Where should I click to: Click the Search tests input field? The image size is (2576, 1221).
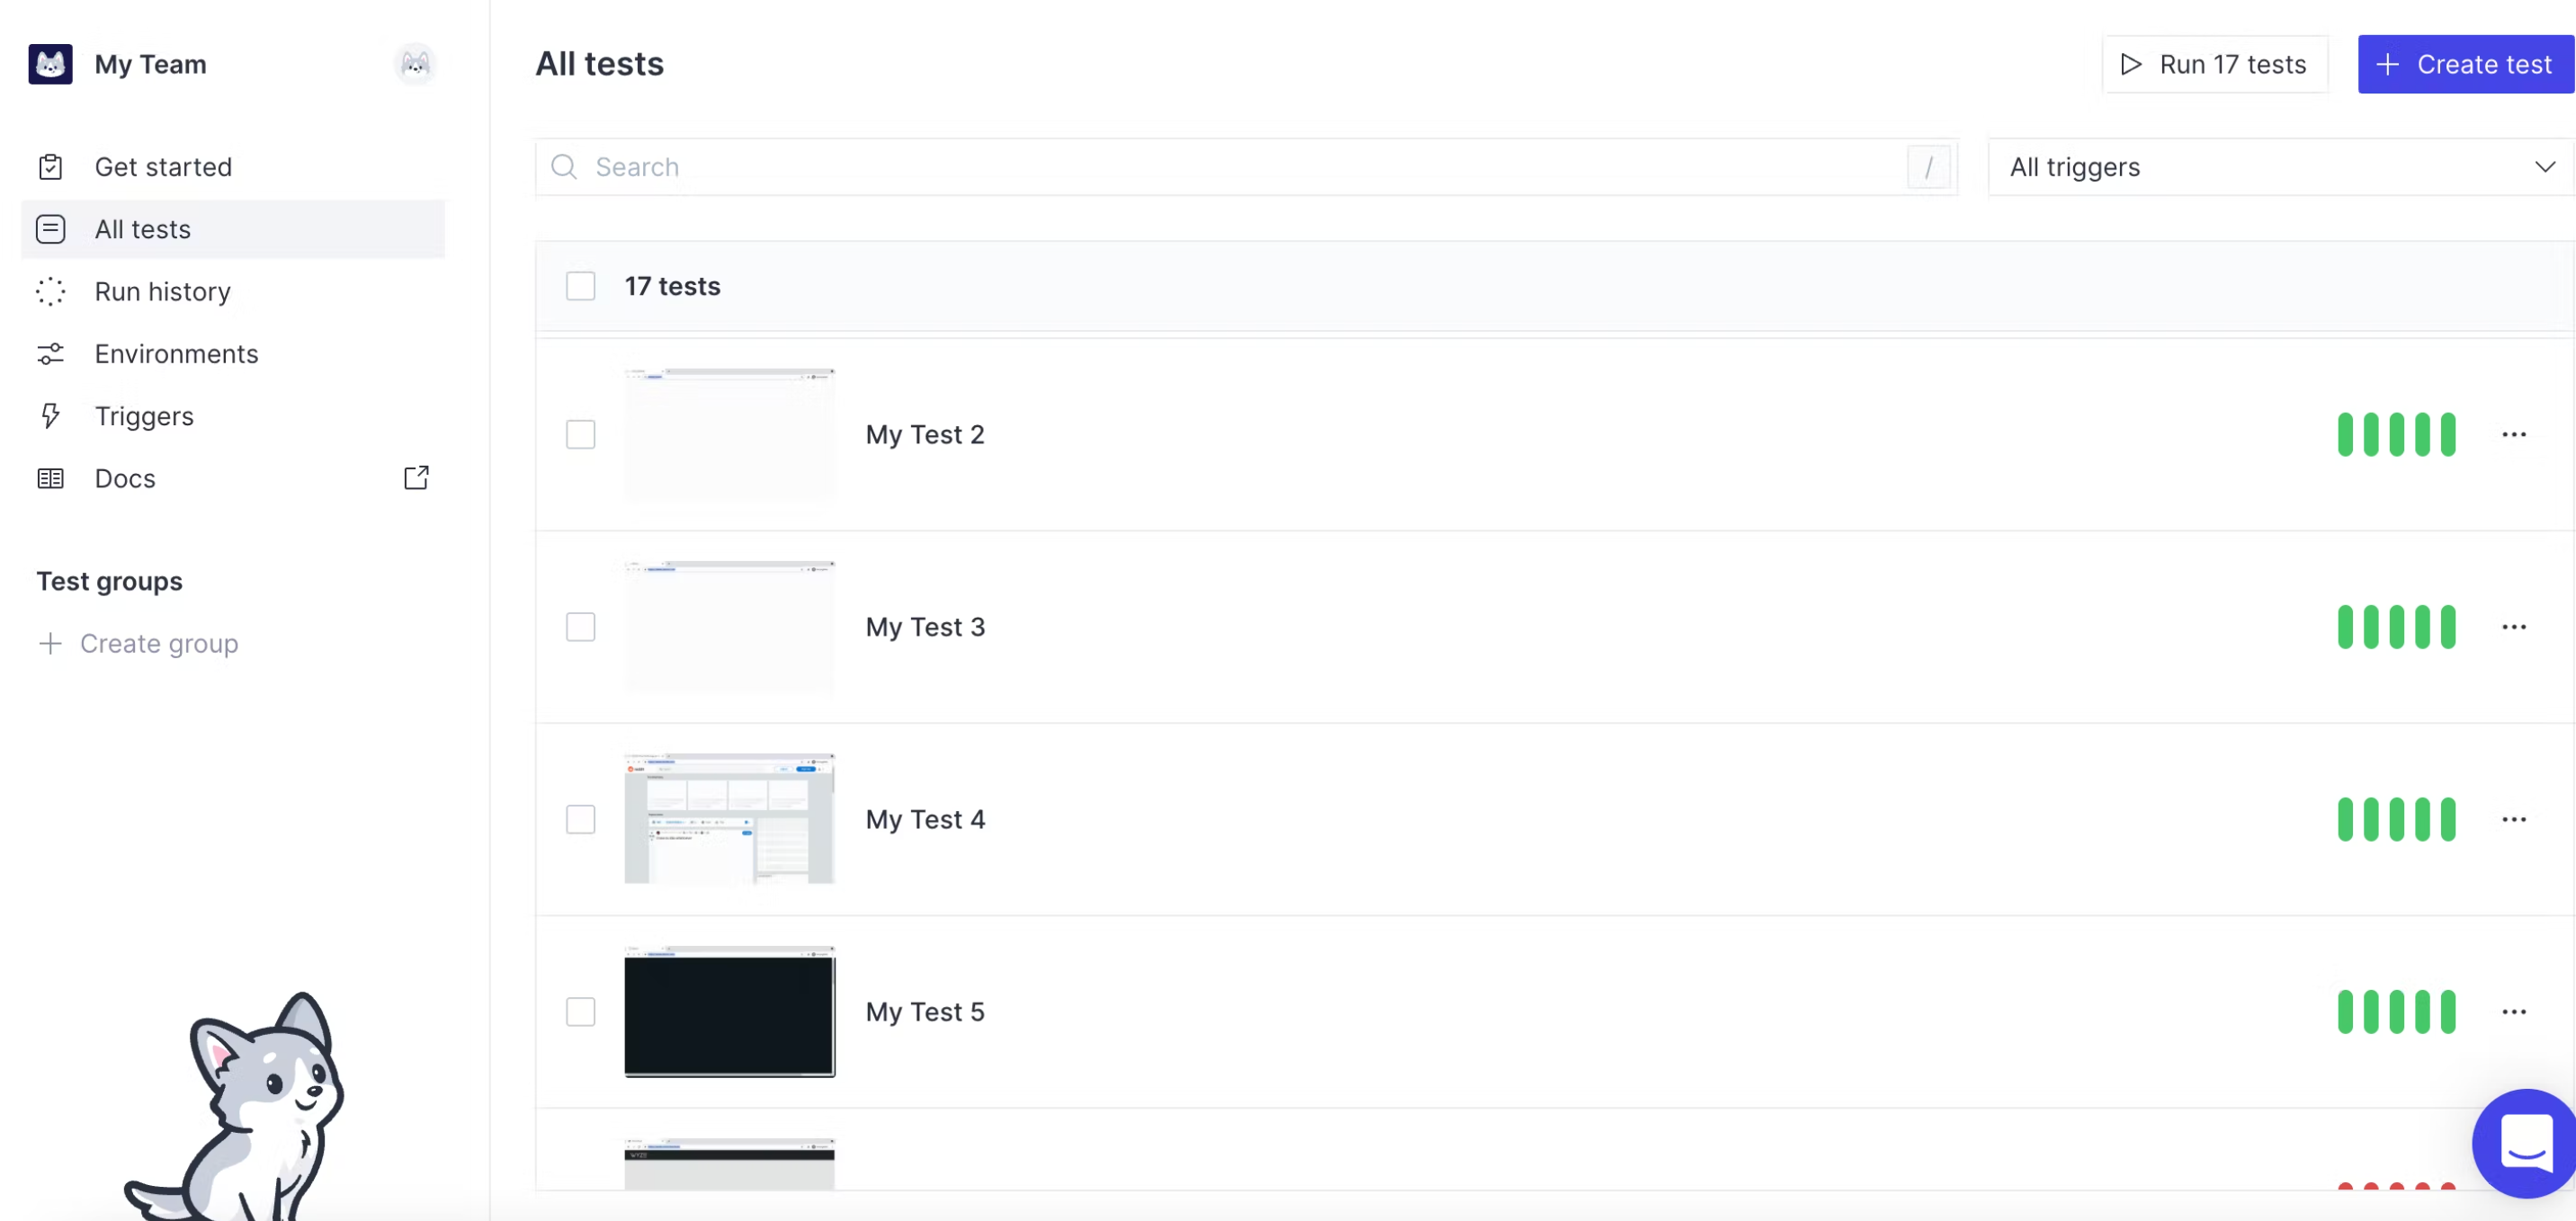click(1246, 167)
